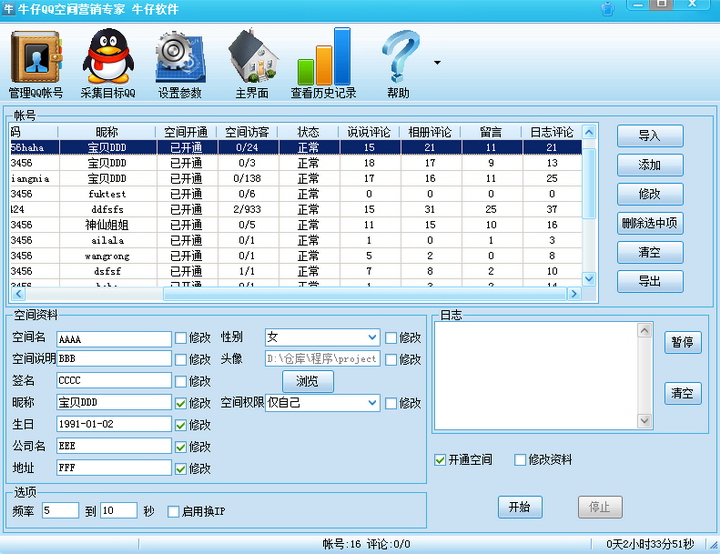Viewport: 720px width, 554px height.
Task: Sort by 状态 column header
Action: pos(308,132)
